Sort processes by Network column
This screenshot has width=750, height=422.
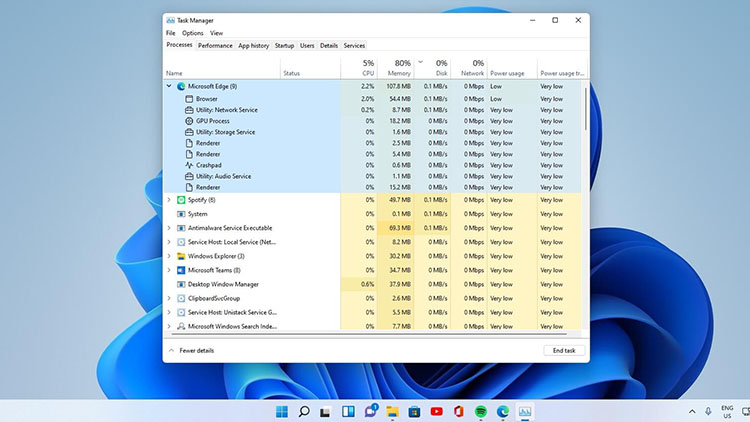coord(469,68)
